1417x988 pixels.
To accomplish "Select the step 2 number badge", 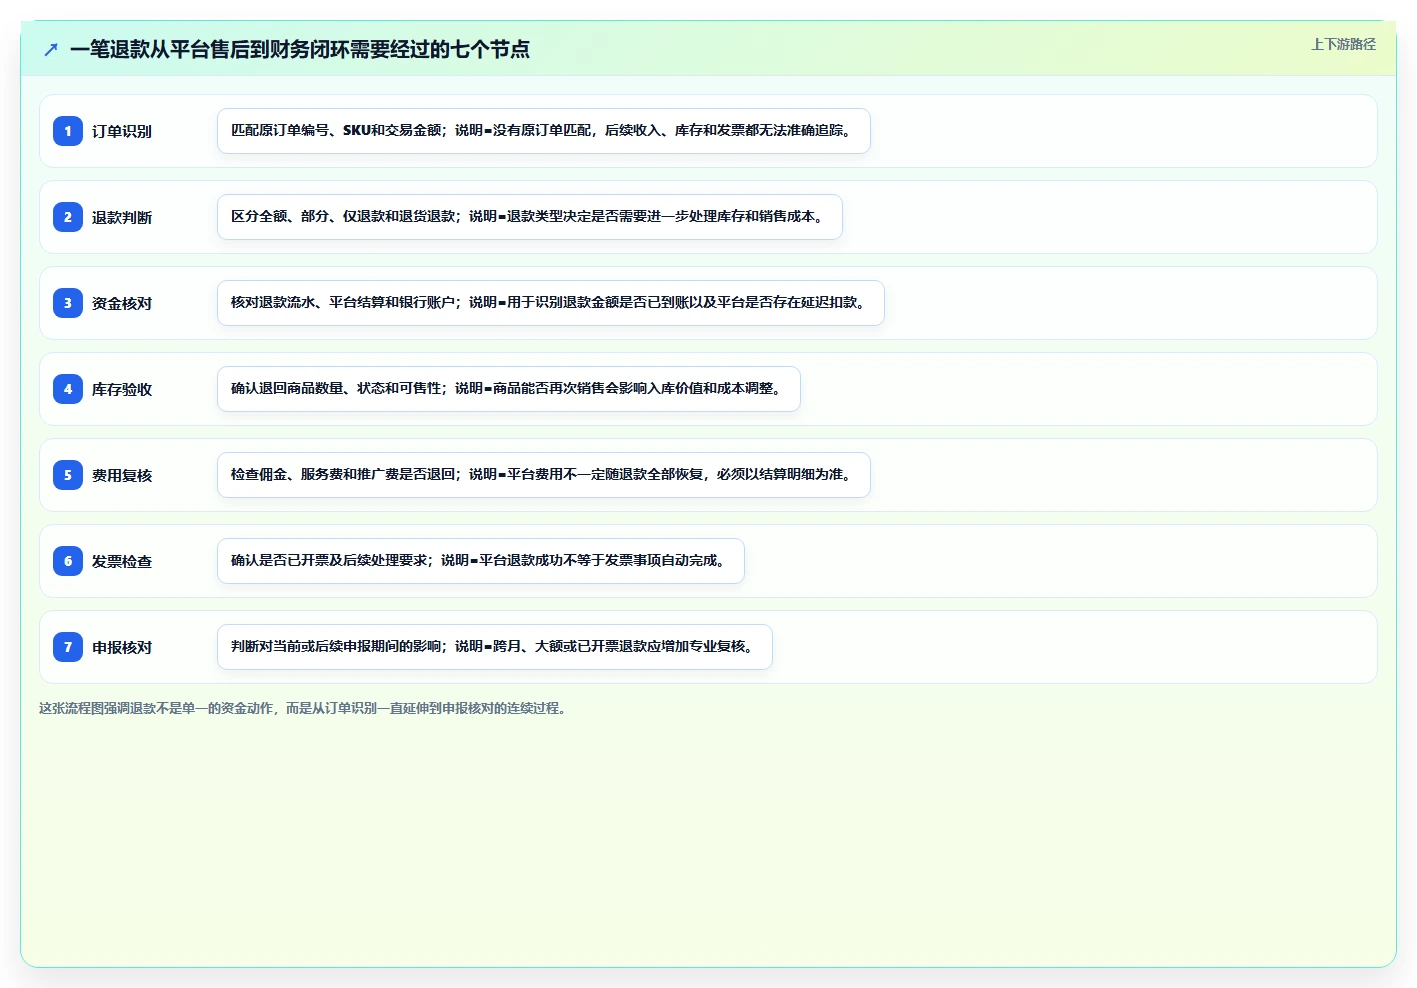I will [68, 217].
